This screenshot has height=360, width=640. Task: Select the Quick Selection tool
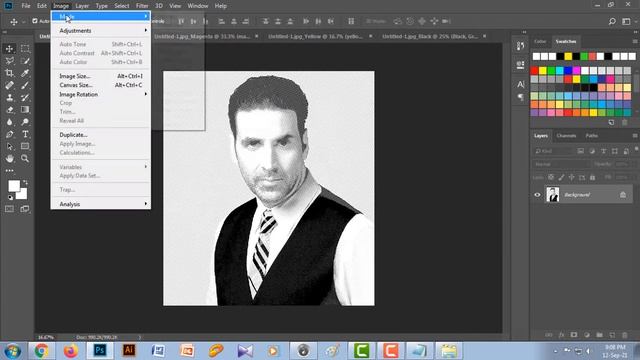pyautogui.click(x=25, y=61)
